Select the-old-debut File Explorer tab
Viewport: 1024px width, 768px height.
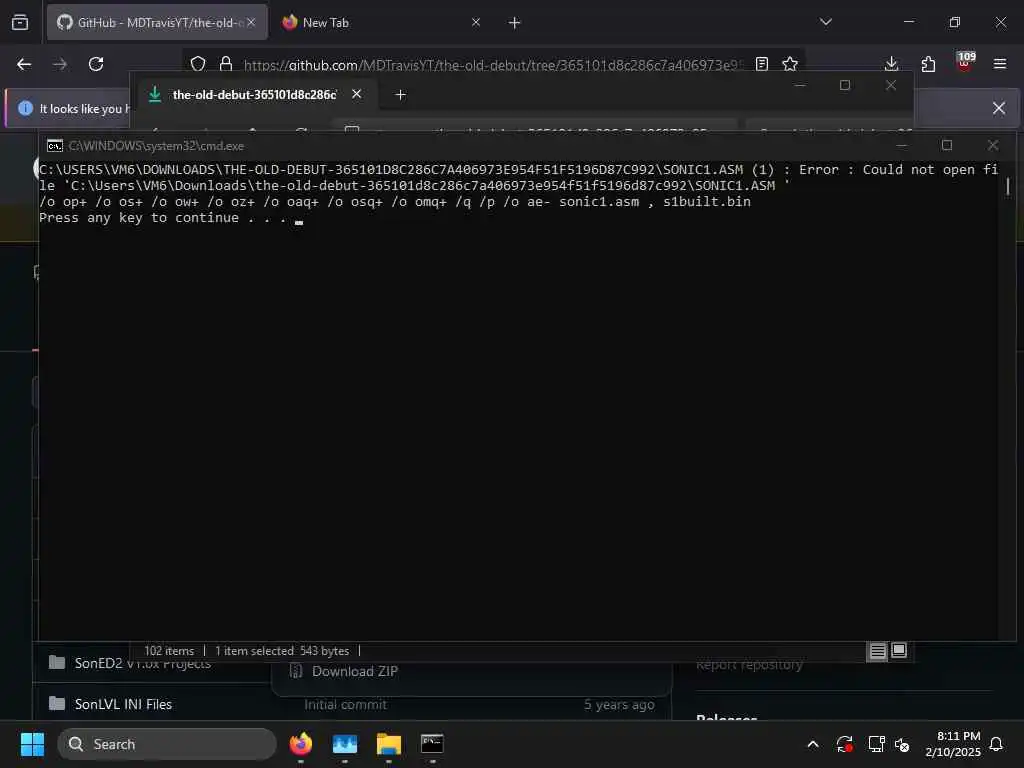(x=253, y=95)
